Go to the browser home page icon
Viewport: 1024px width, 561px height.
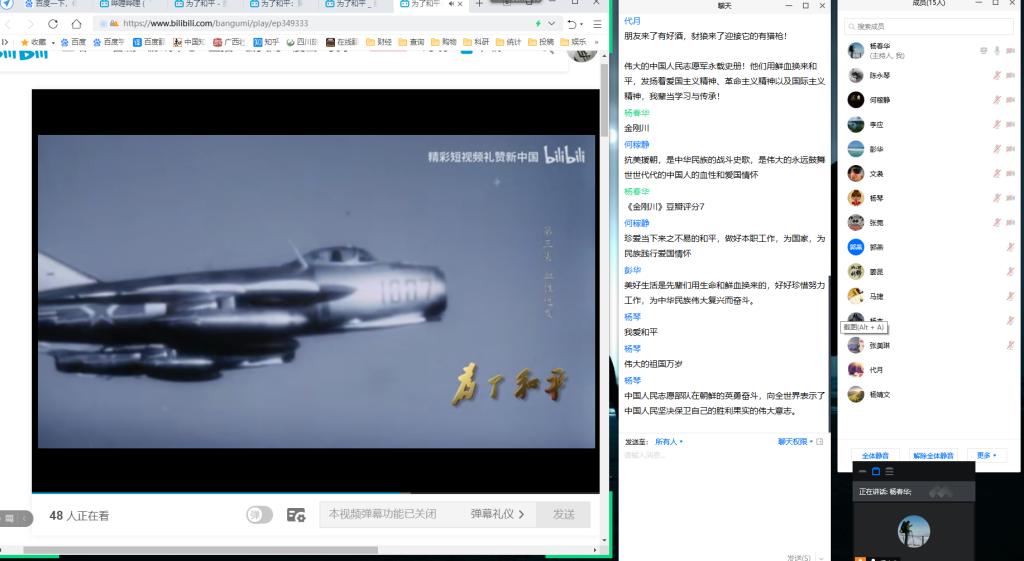point(76,24)
